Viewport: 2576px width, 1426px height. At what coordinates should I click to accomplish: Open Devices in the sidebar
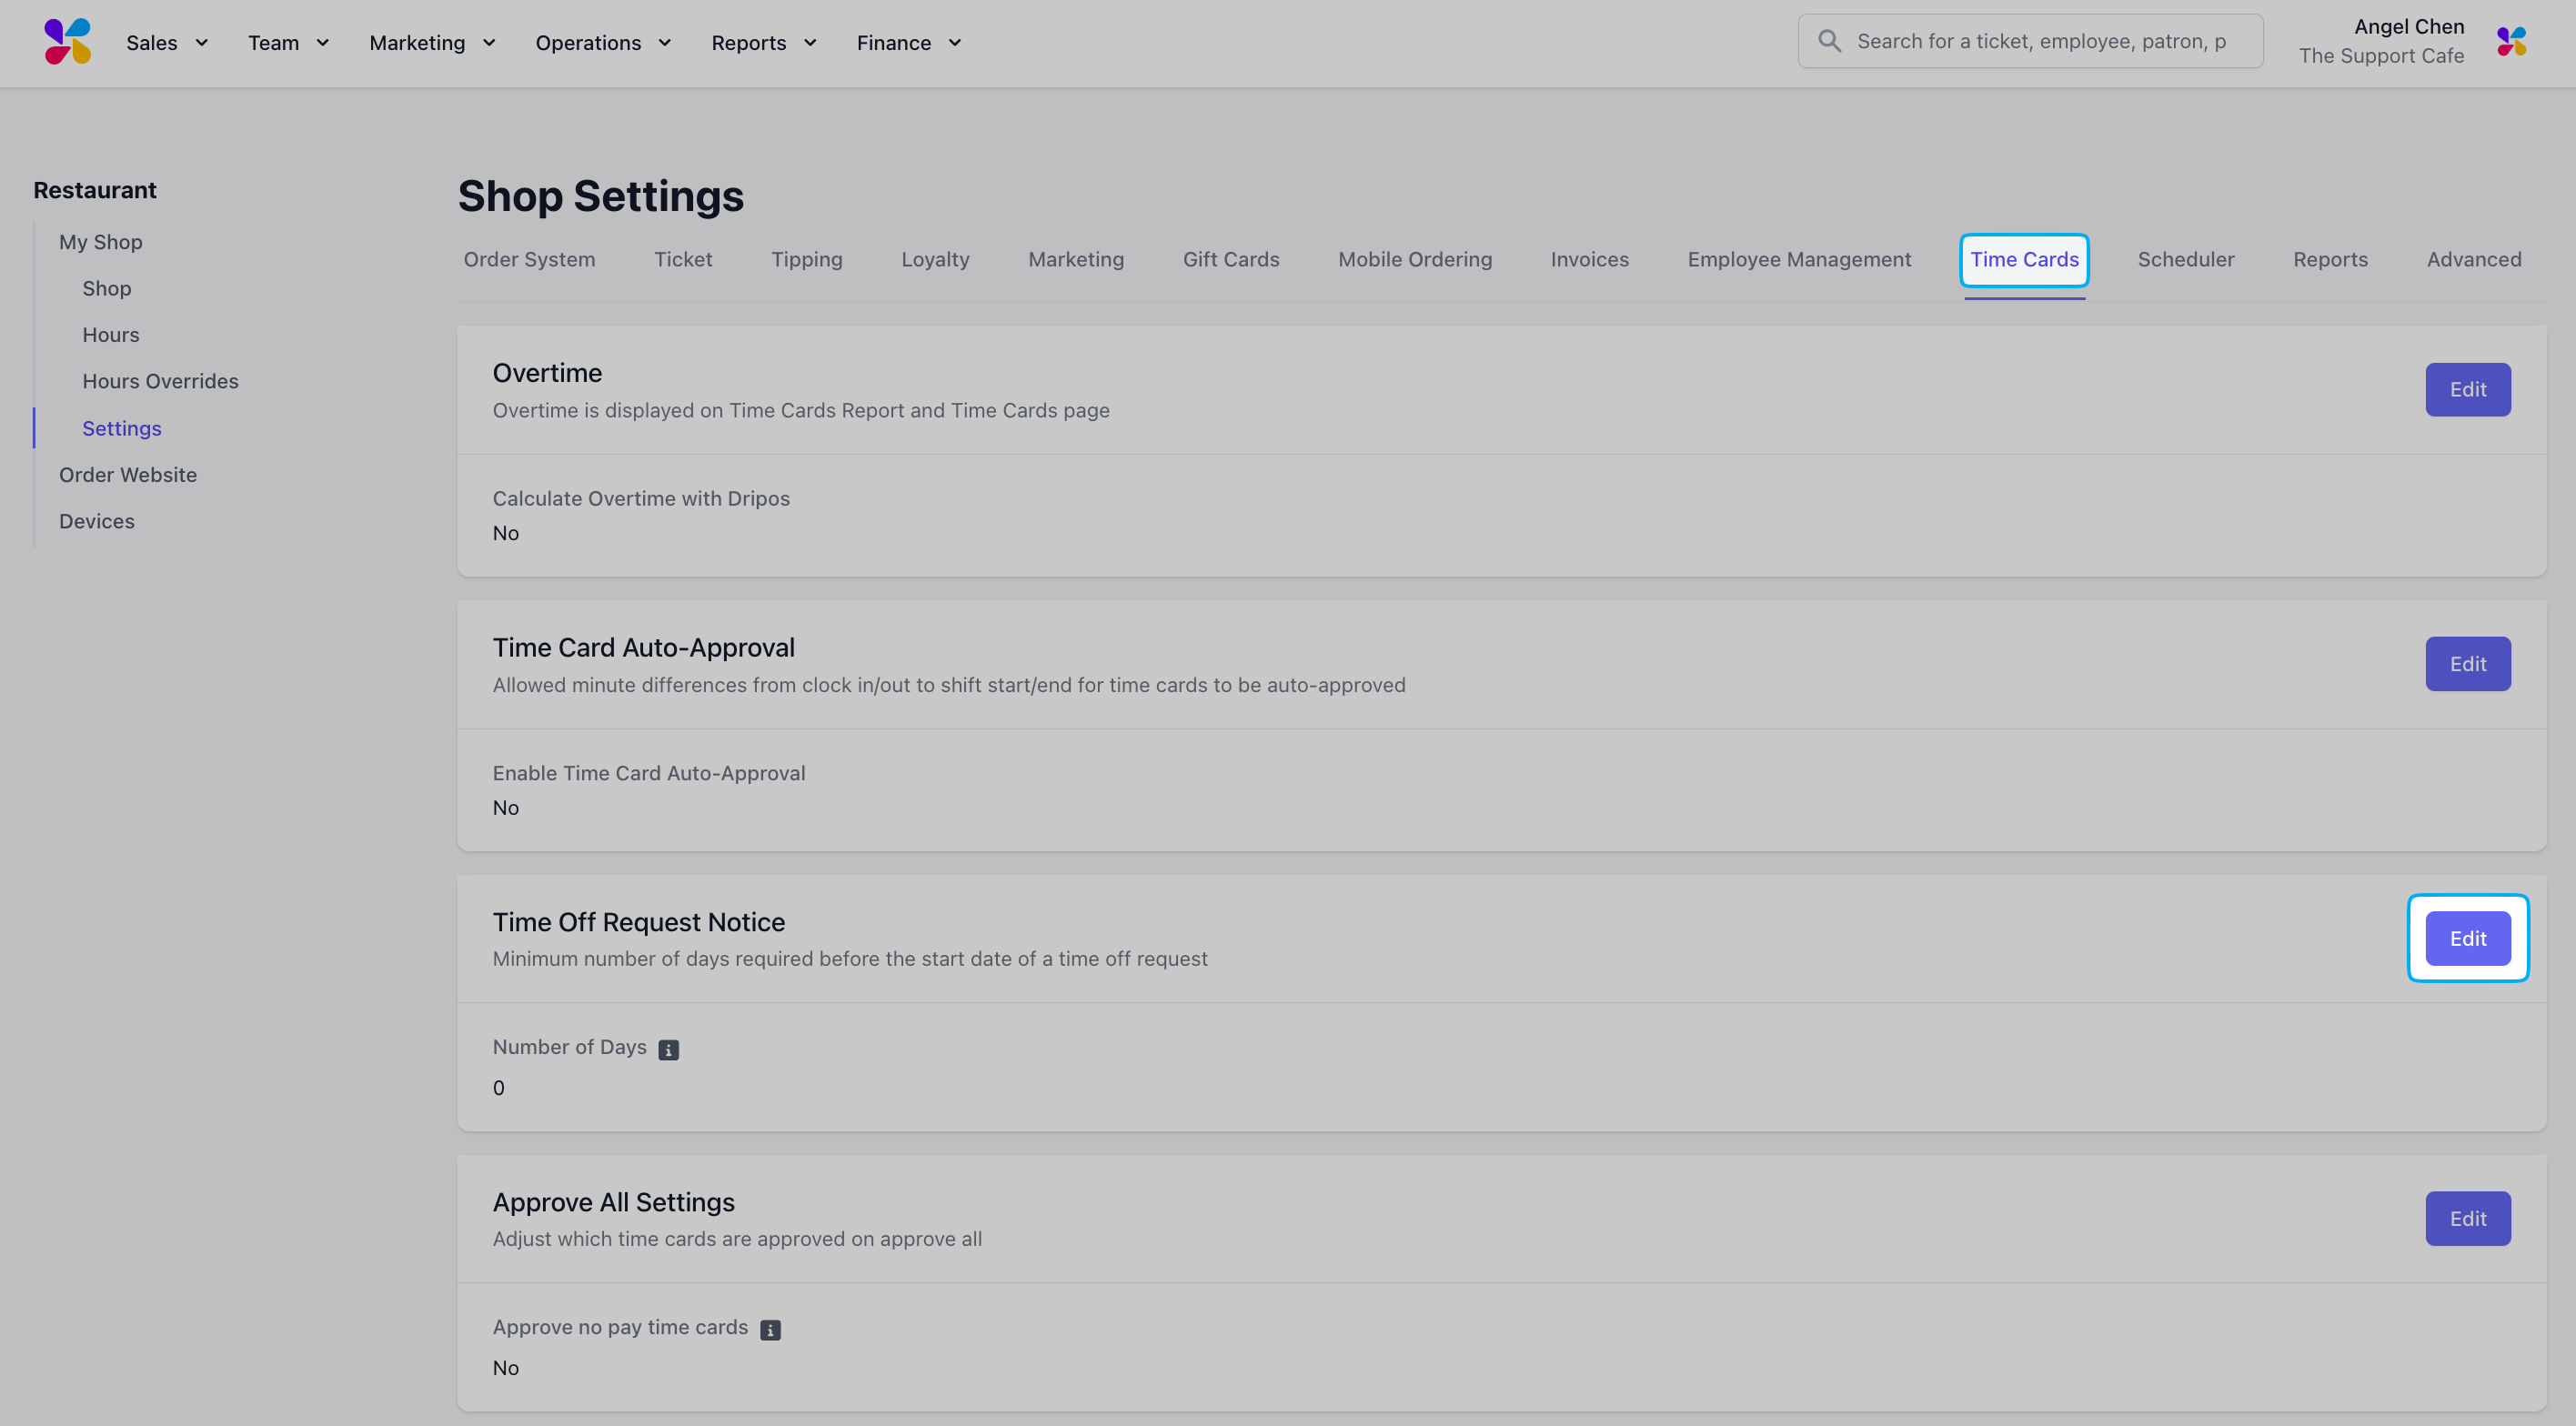point(97,521)
